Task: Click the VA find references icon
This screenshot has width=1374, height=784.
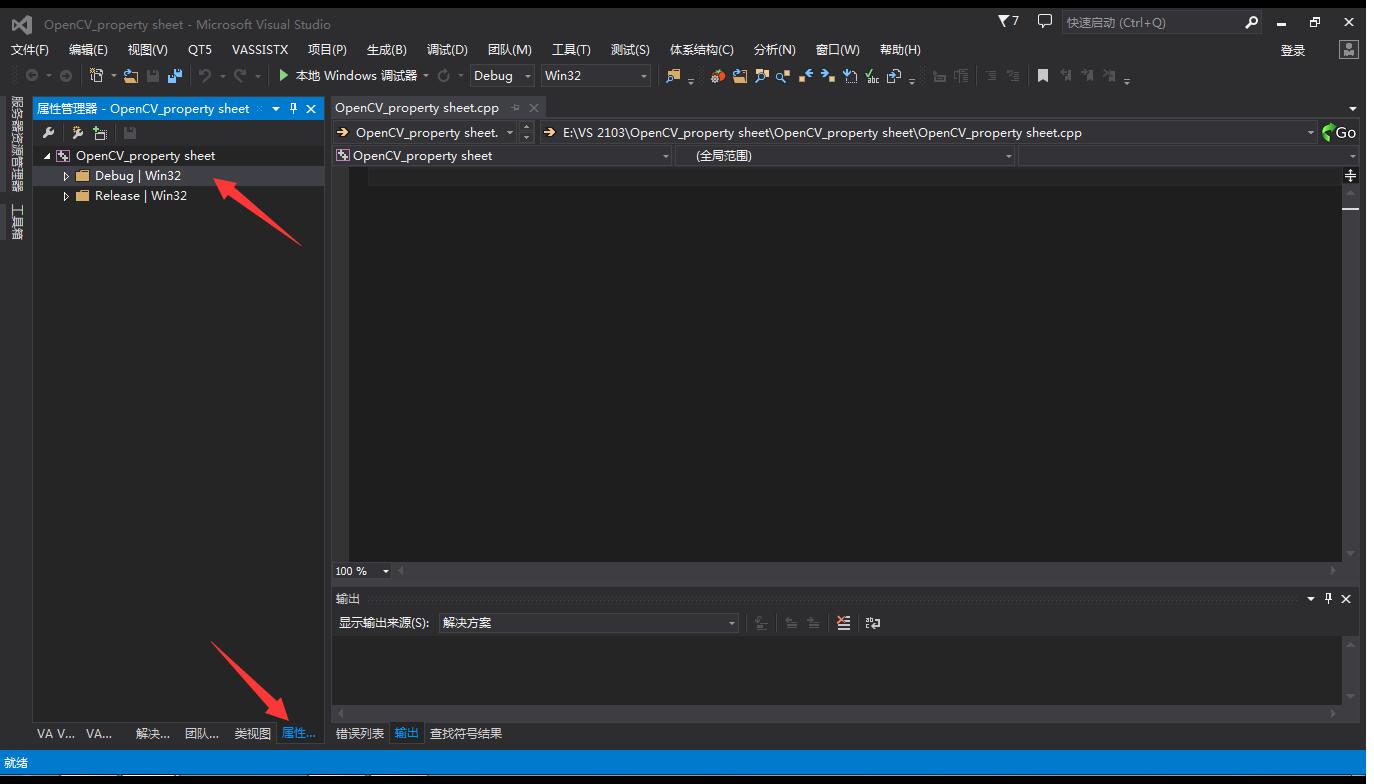Action: point(783,75)
